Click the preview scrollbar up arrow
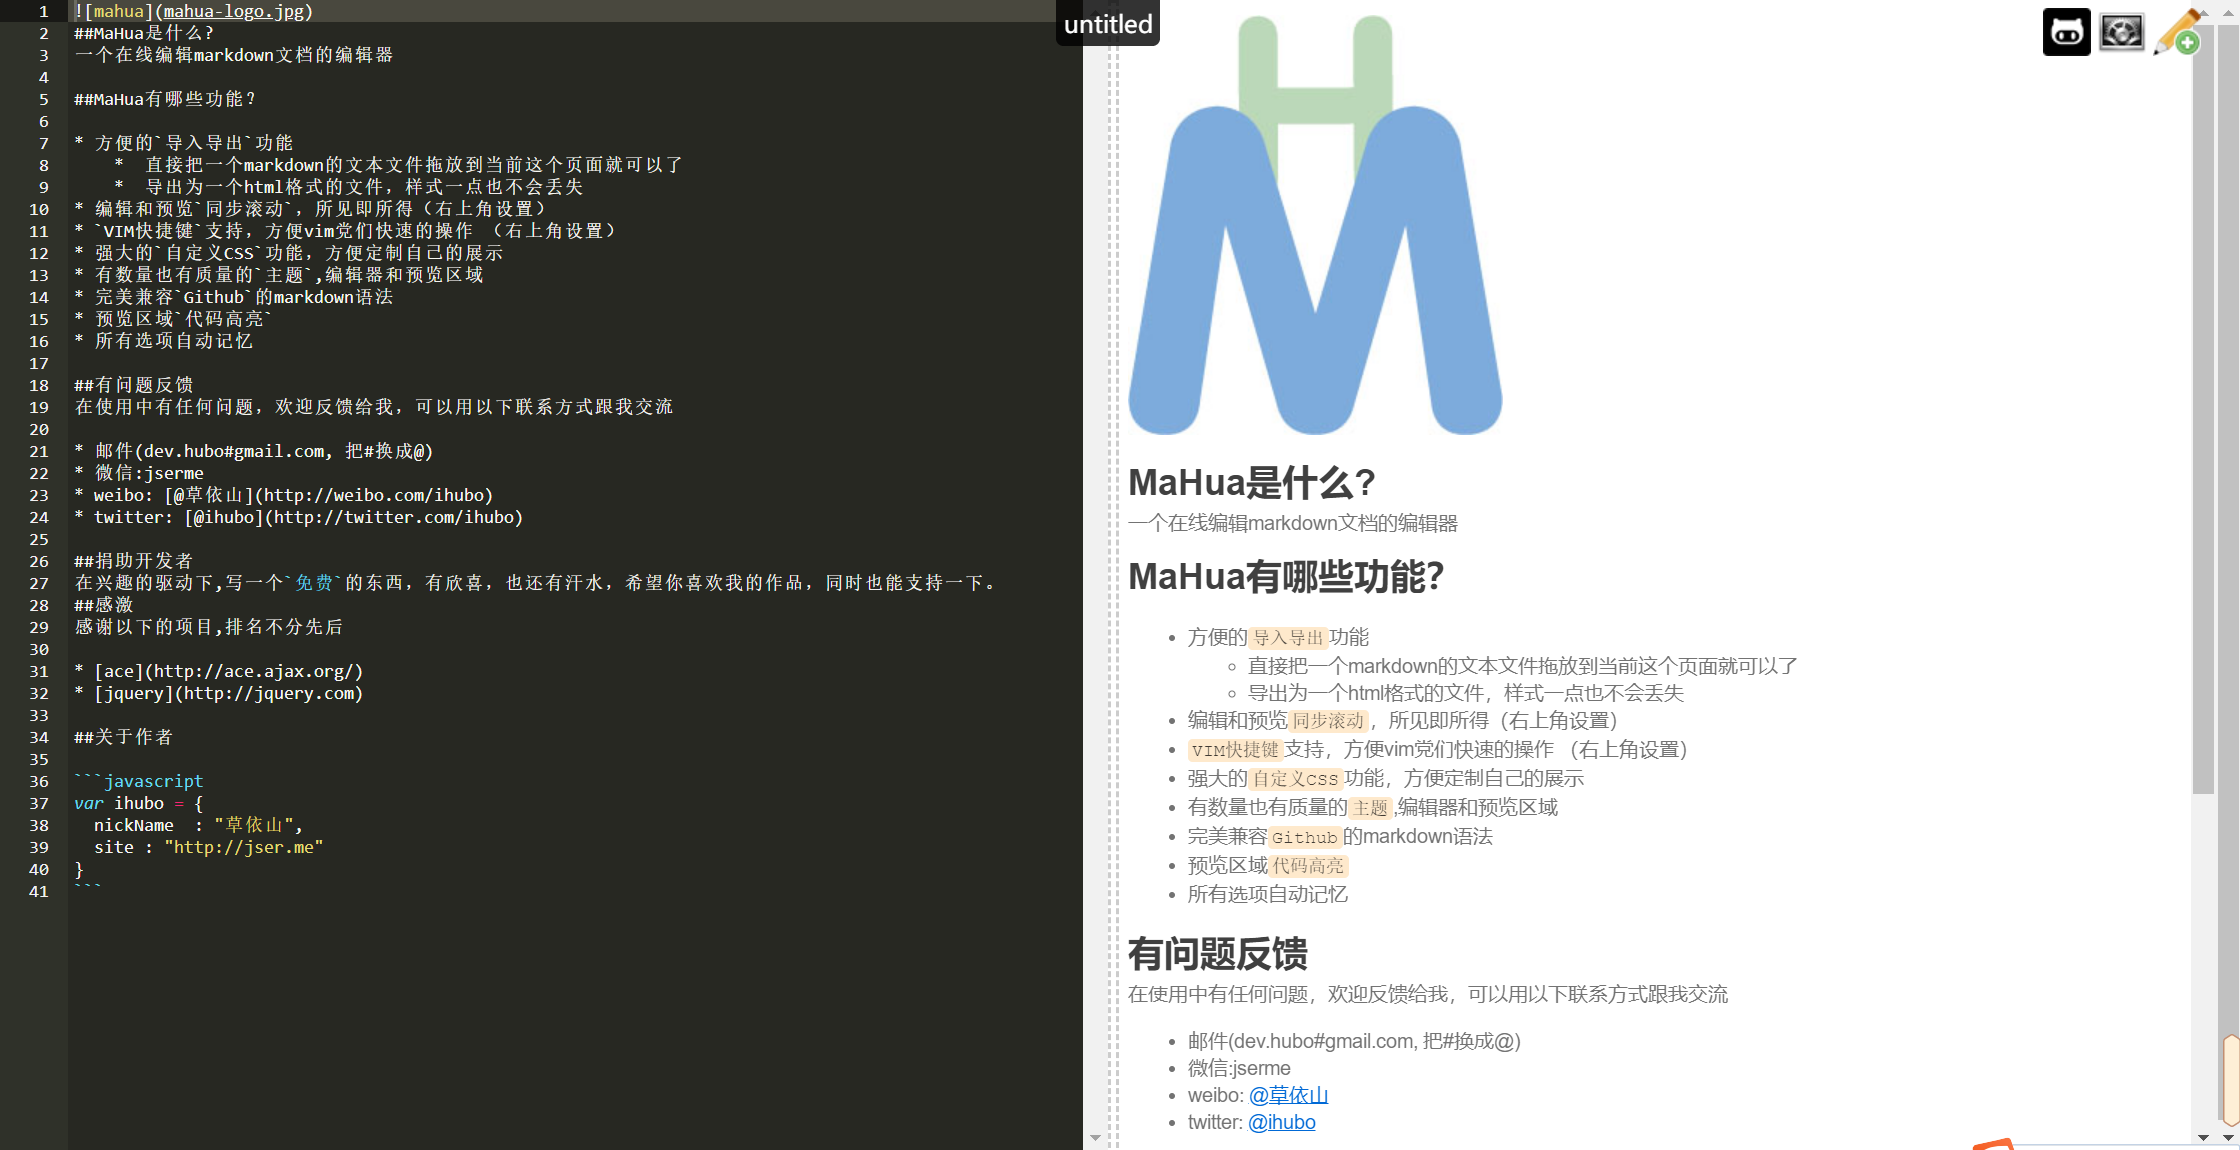The width and height of the screenshot is (2240, 1150). point(2203,12)
